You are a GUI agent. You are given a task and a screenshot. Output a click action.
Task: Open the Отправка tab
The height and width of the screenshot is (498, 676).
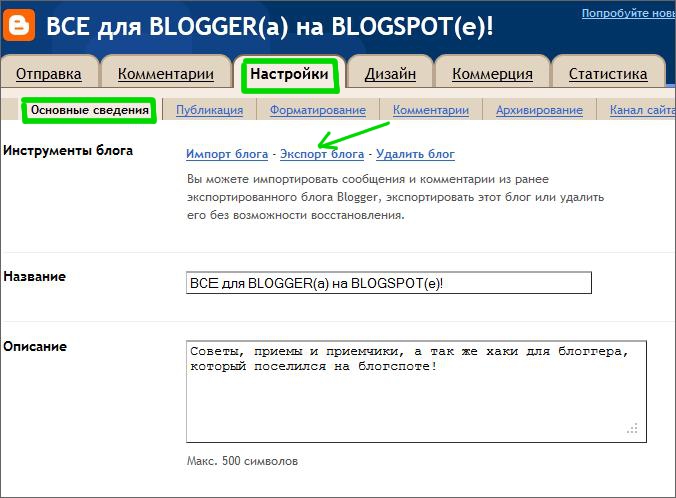tap(49, 74)
